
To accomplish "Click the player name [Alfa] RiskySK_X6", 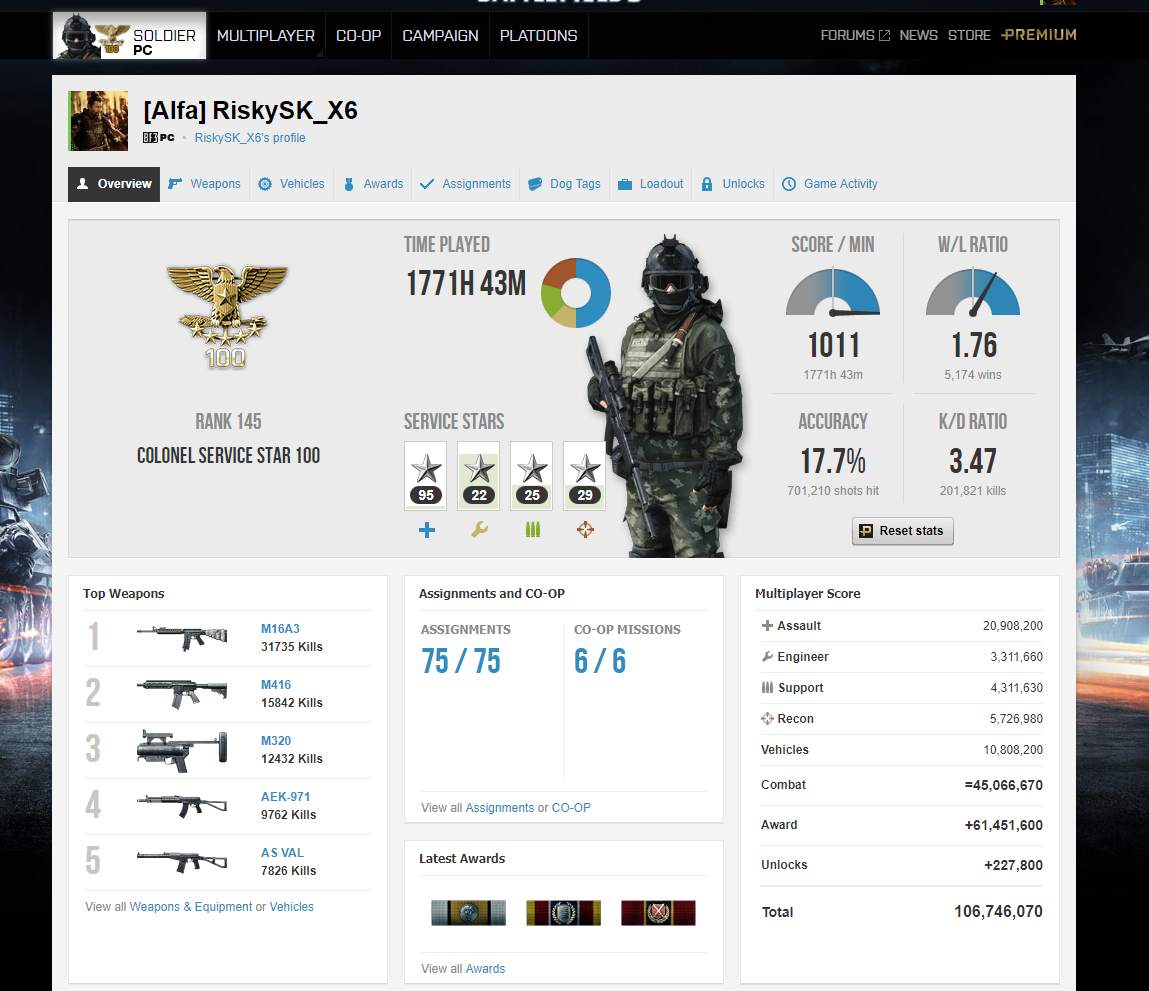I will (251, 111).
